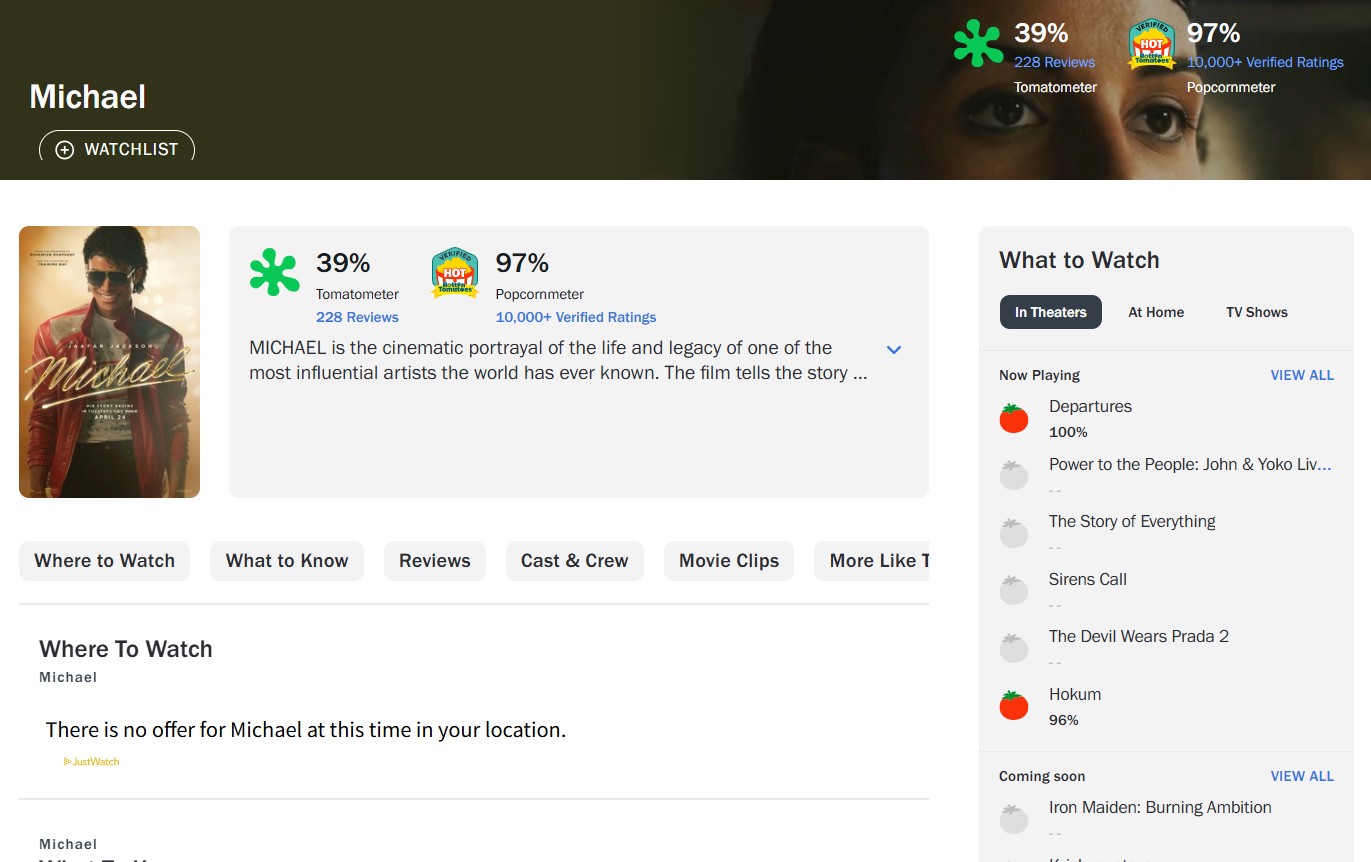Click the 39% Tomatometer score in header banner

coord(1043,33)
